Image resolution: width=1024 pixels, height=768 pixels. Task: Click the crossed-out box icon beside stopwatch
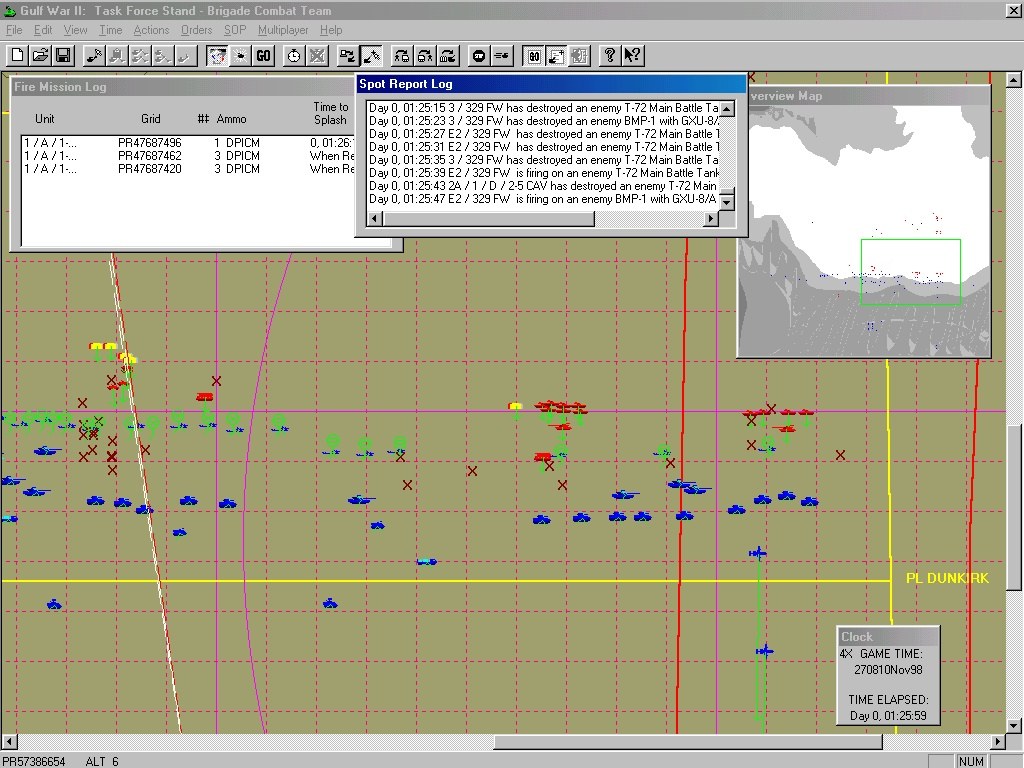coord(317,56)
